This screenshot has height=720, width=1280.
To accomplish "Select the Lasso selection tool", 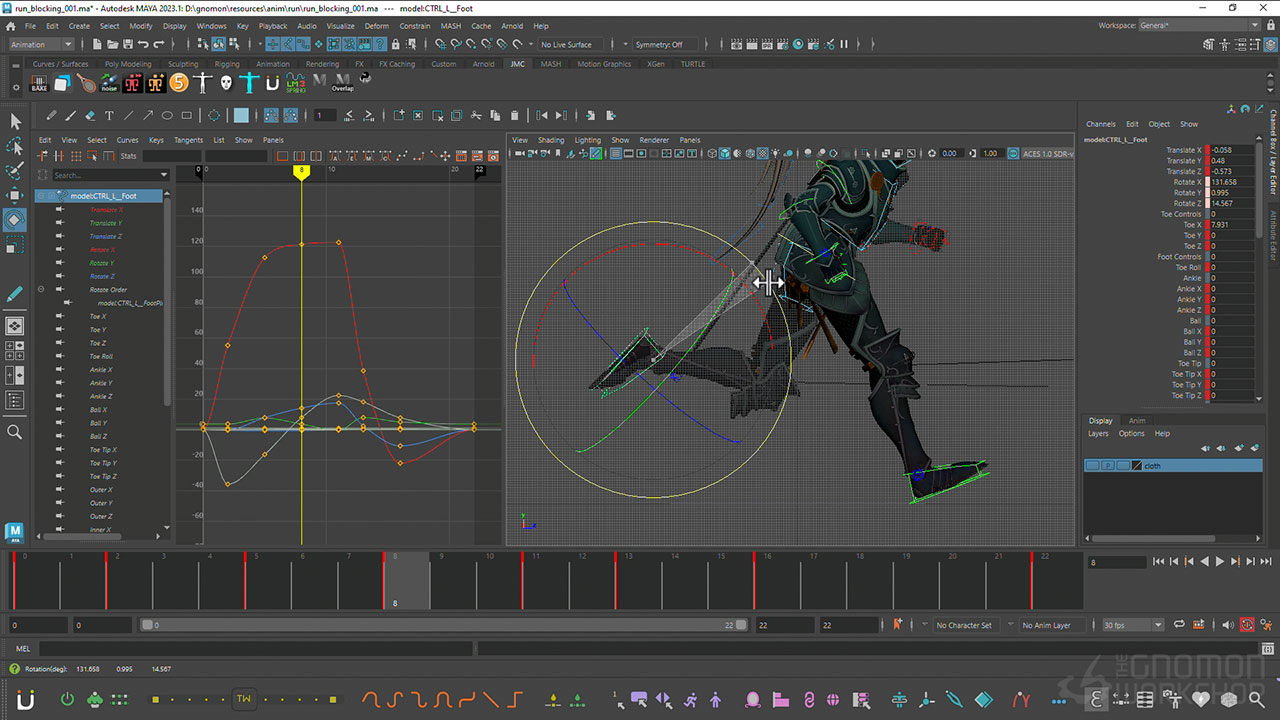I will point(15,146).
